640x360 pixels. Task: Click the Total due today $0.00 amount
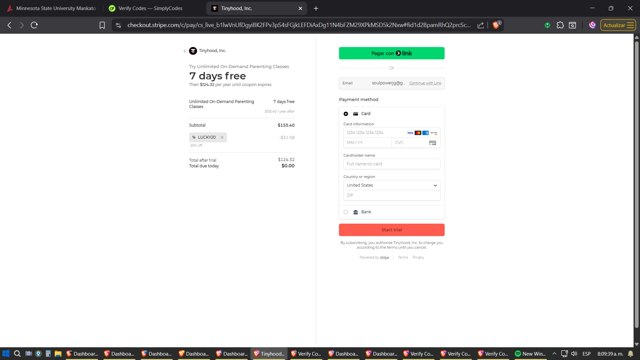[288, 166]
